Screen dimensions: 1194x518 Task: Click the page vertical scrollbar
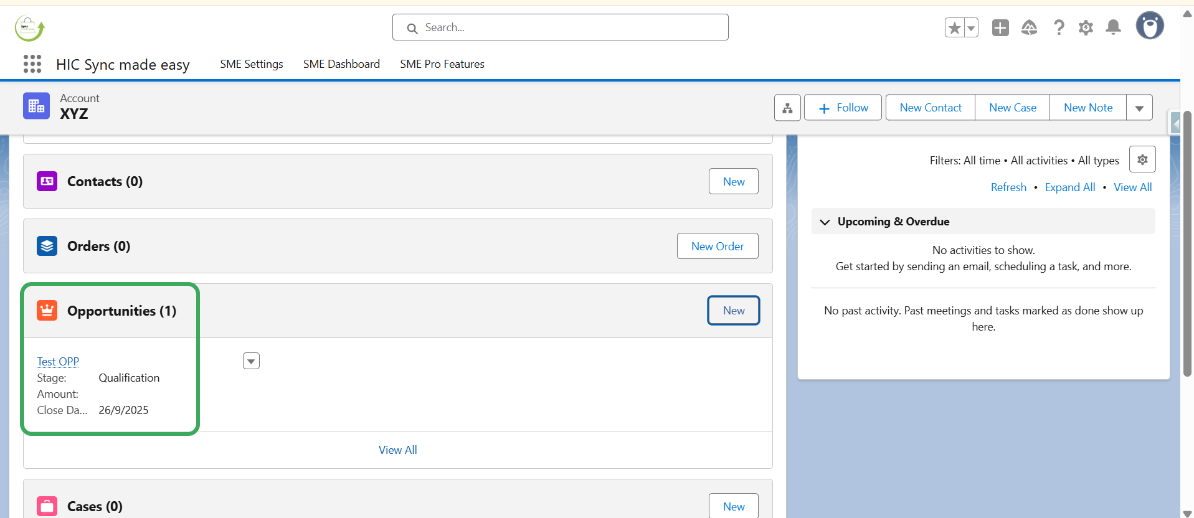click(x=1187, y=244)
